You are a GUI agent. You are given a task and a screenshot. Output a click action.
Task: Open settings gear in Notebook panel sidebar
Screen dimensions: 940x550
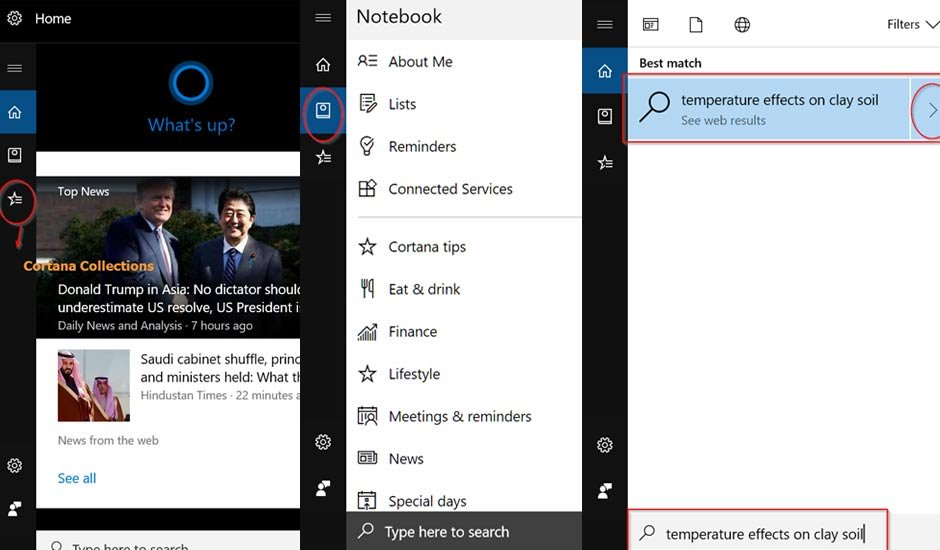[323, 442]
